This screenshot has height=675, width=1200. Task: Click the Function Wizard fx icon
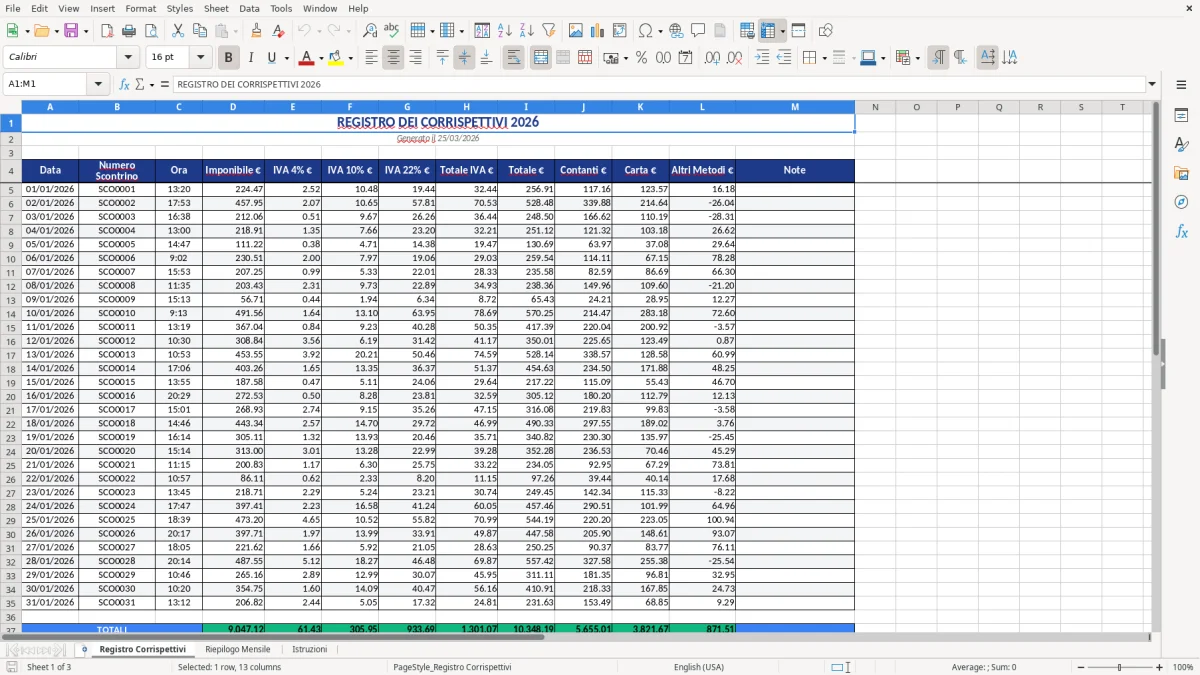coord(124,84)
